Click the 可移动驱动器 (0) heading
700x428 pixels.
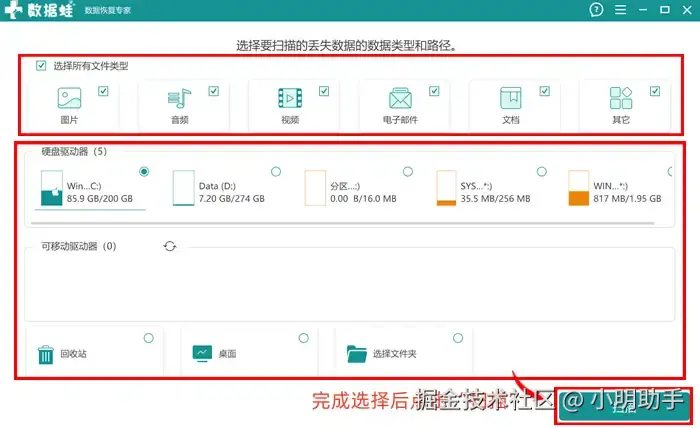coord(79,246)
